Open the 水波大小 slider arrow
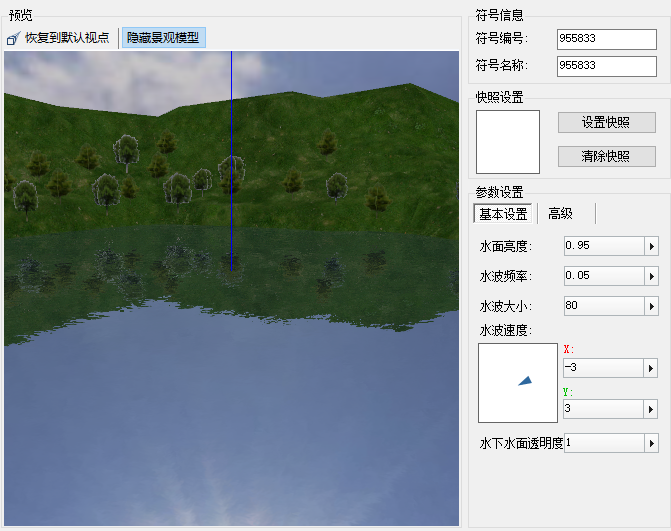 [x=651, y=306]
